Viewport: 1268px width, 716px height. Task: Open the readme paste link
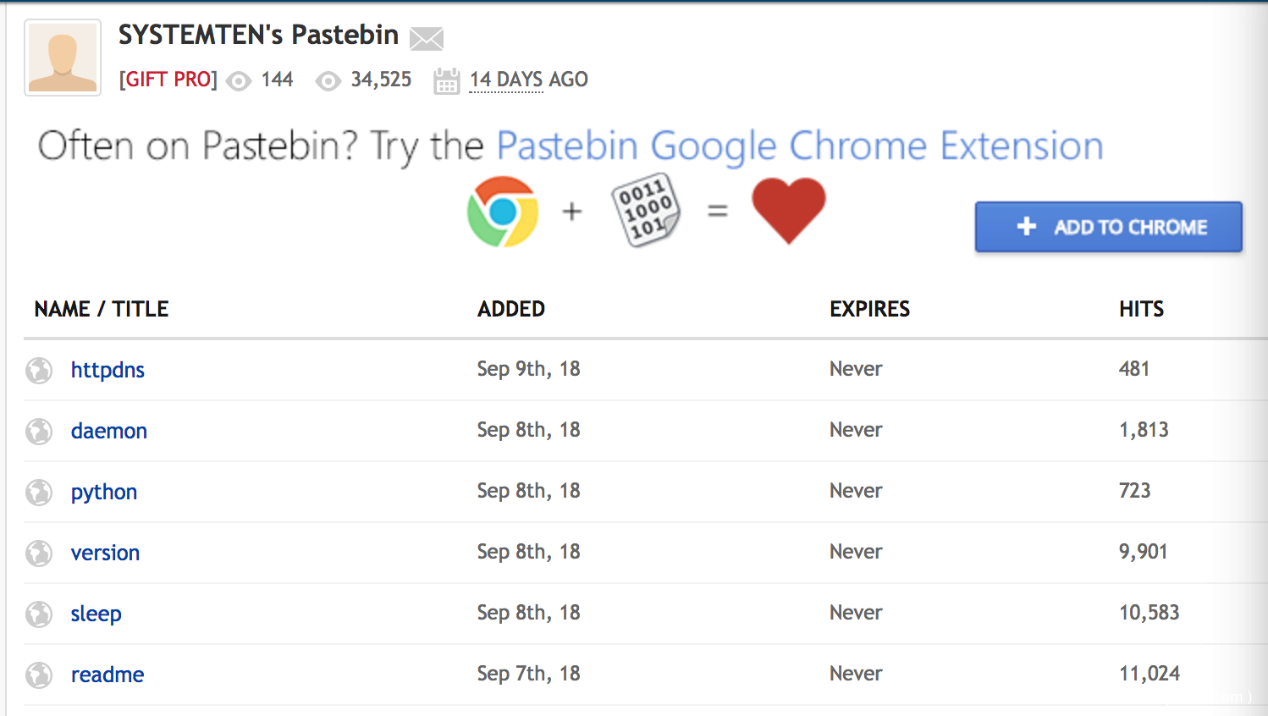coord(107,675)
